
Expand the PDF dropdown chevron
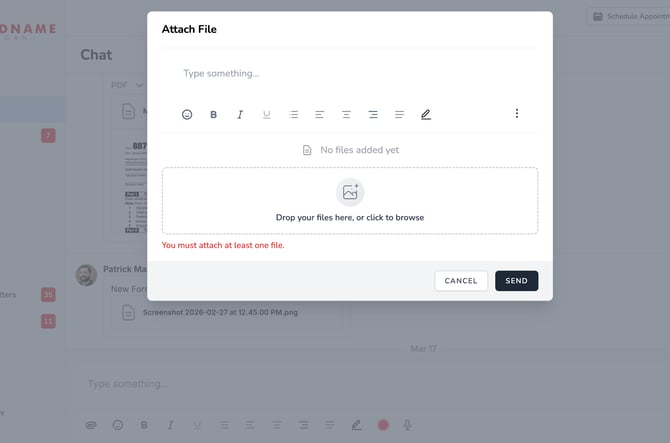pos(140,85)
